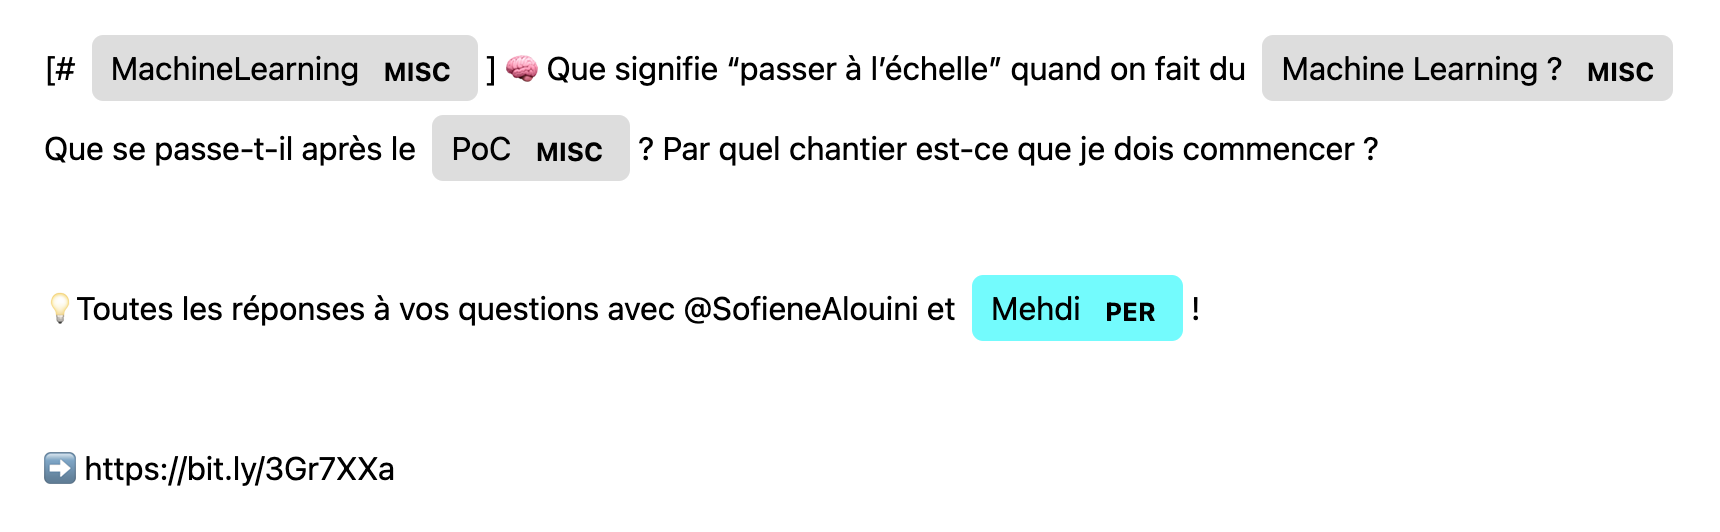Click the exclamation mark after Mehdi
Image resolution: width=1720 pixels, height=532 pixels.
click(x=1196, y=309)
